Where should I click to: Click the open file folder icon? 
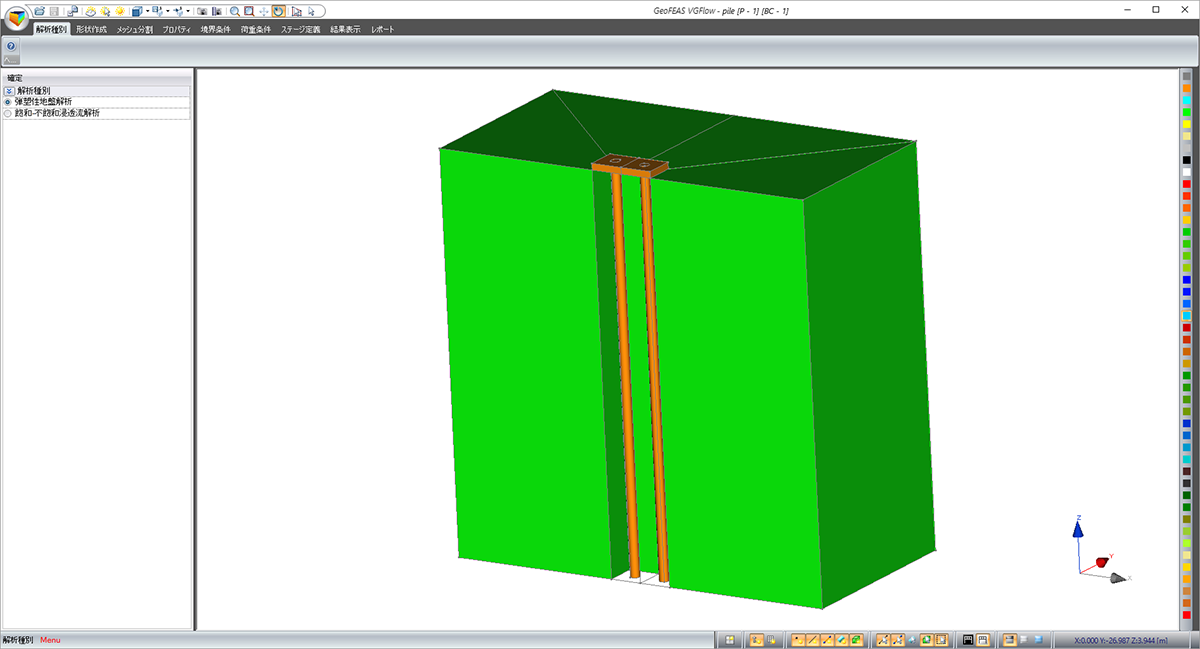pos(40,10)
